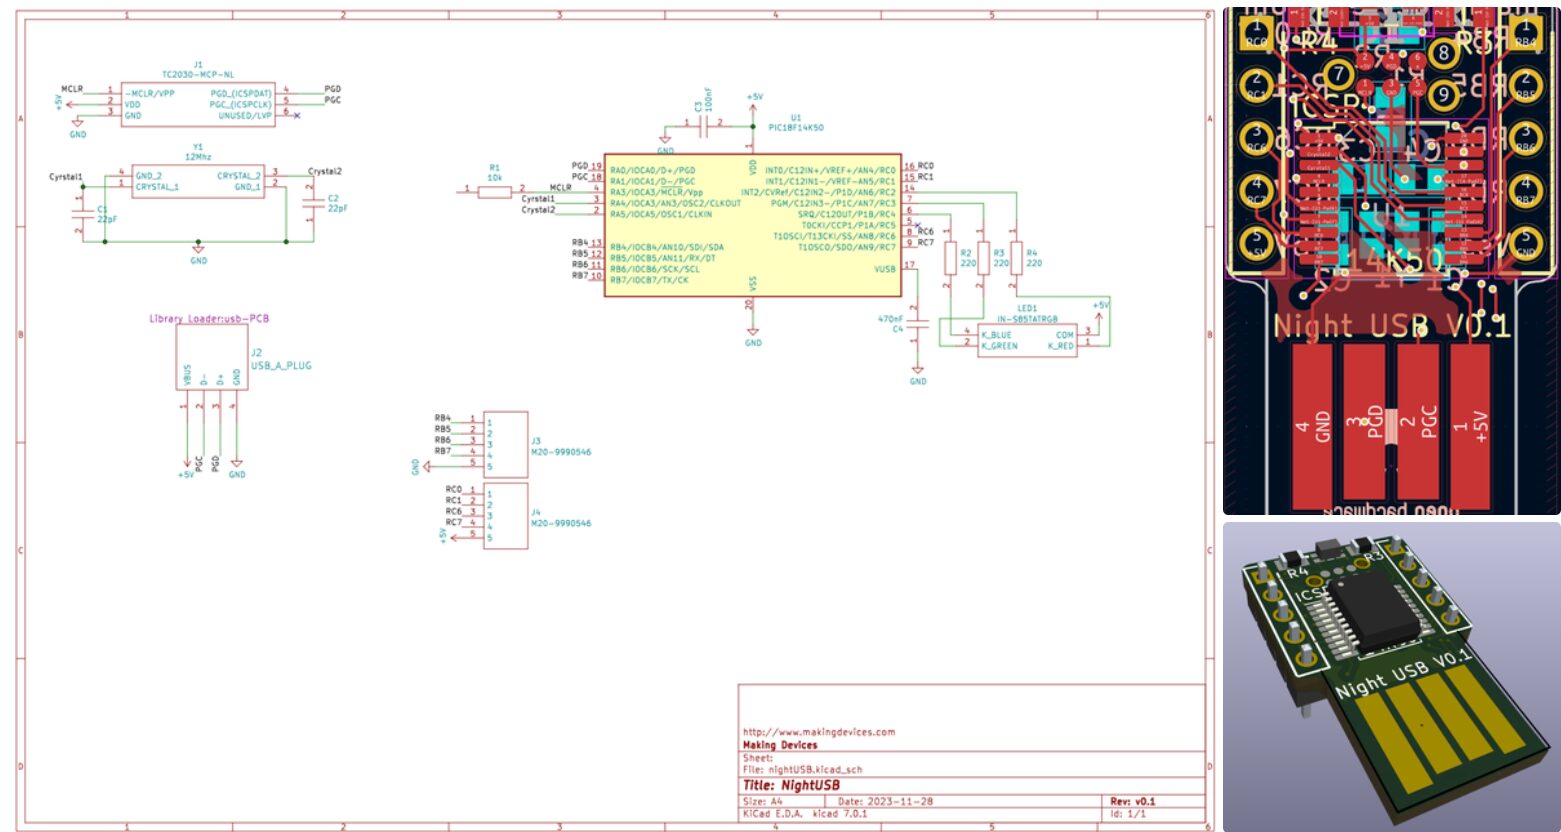Select the R3 220 resistor symbol
Screen dimensions: 1561x832
point(983,258)
